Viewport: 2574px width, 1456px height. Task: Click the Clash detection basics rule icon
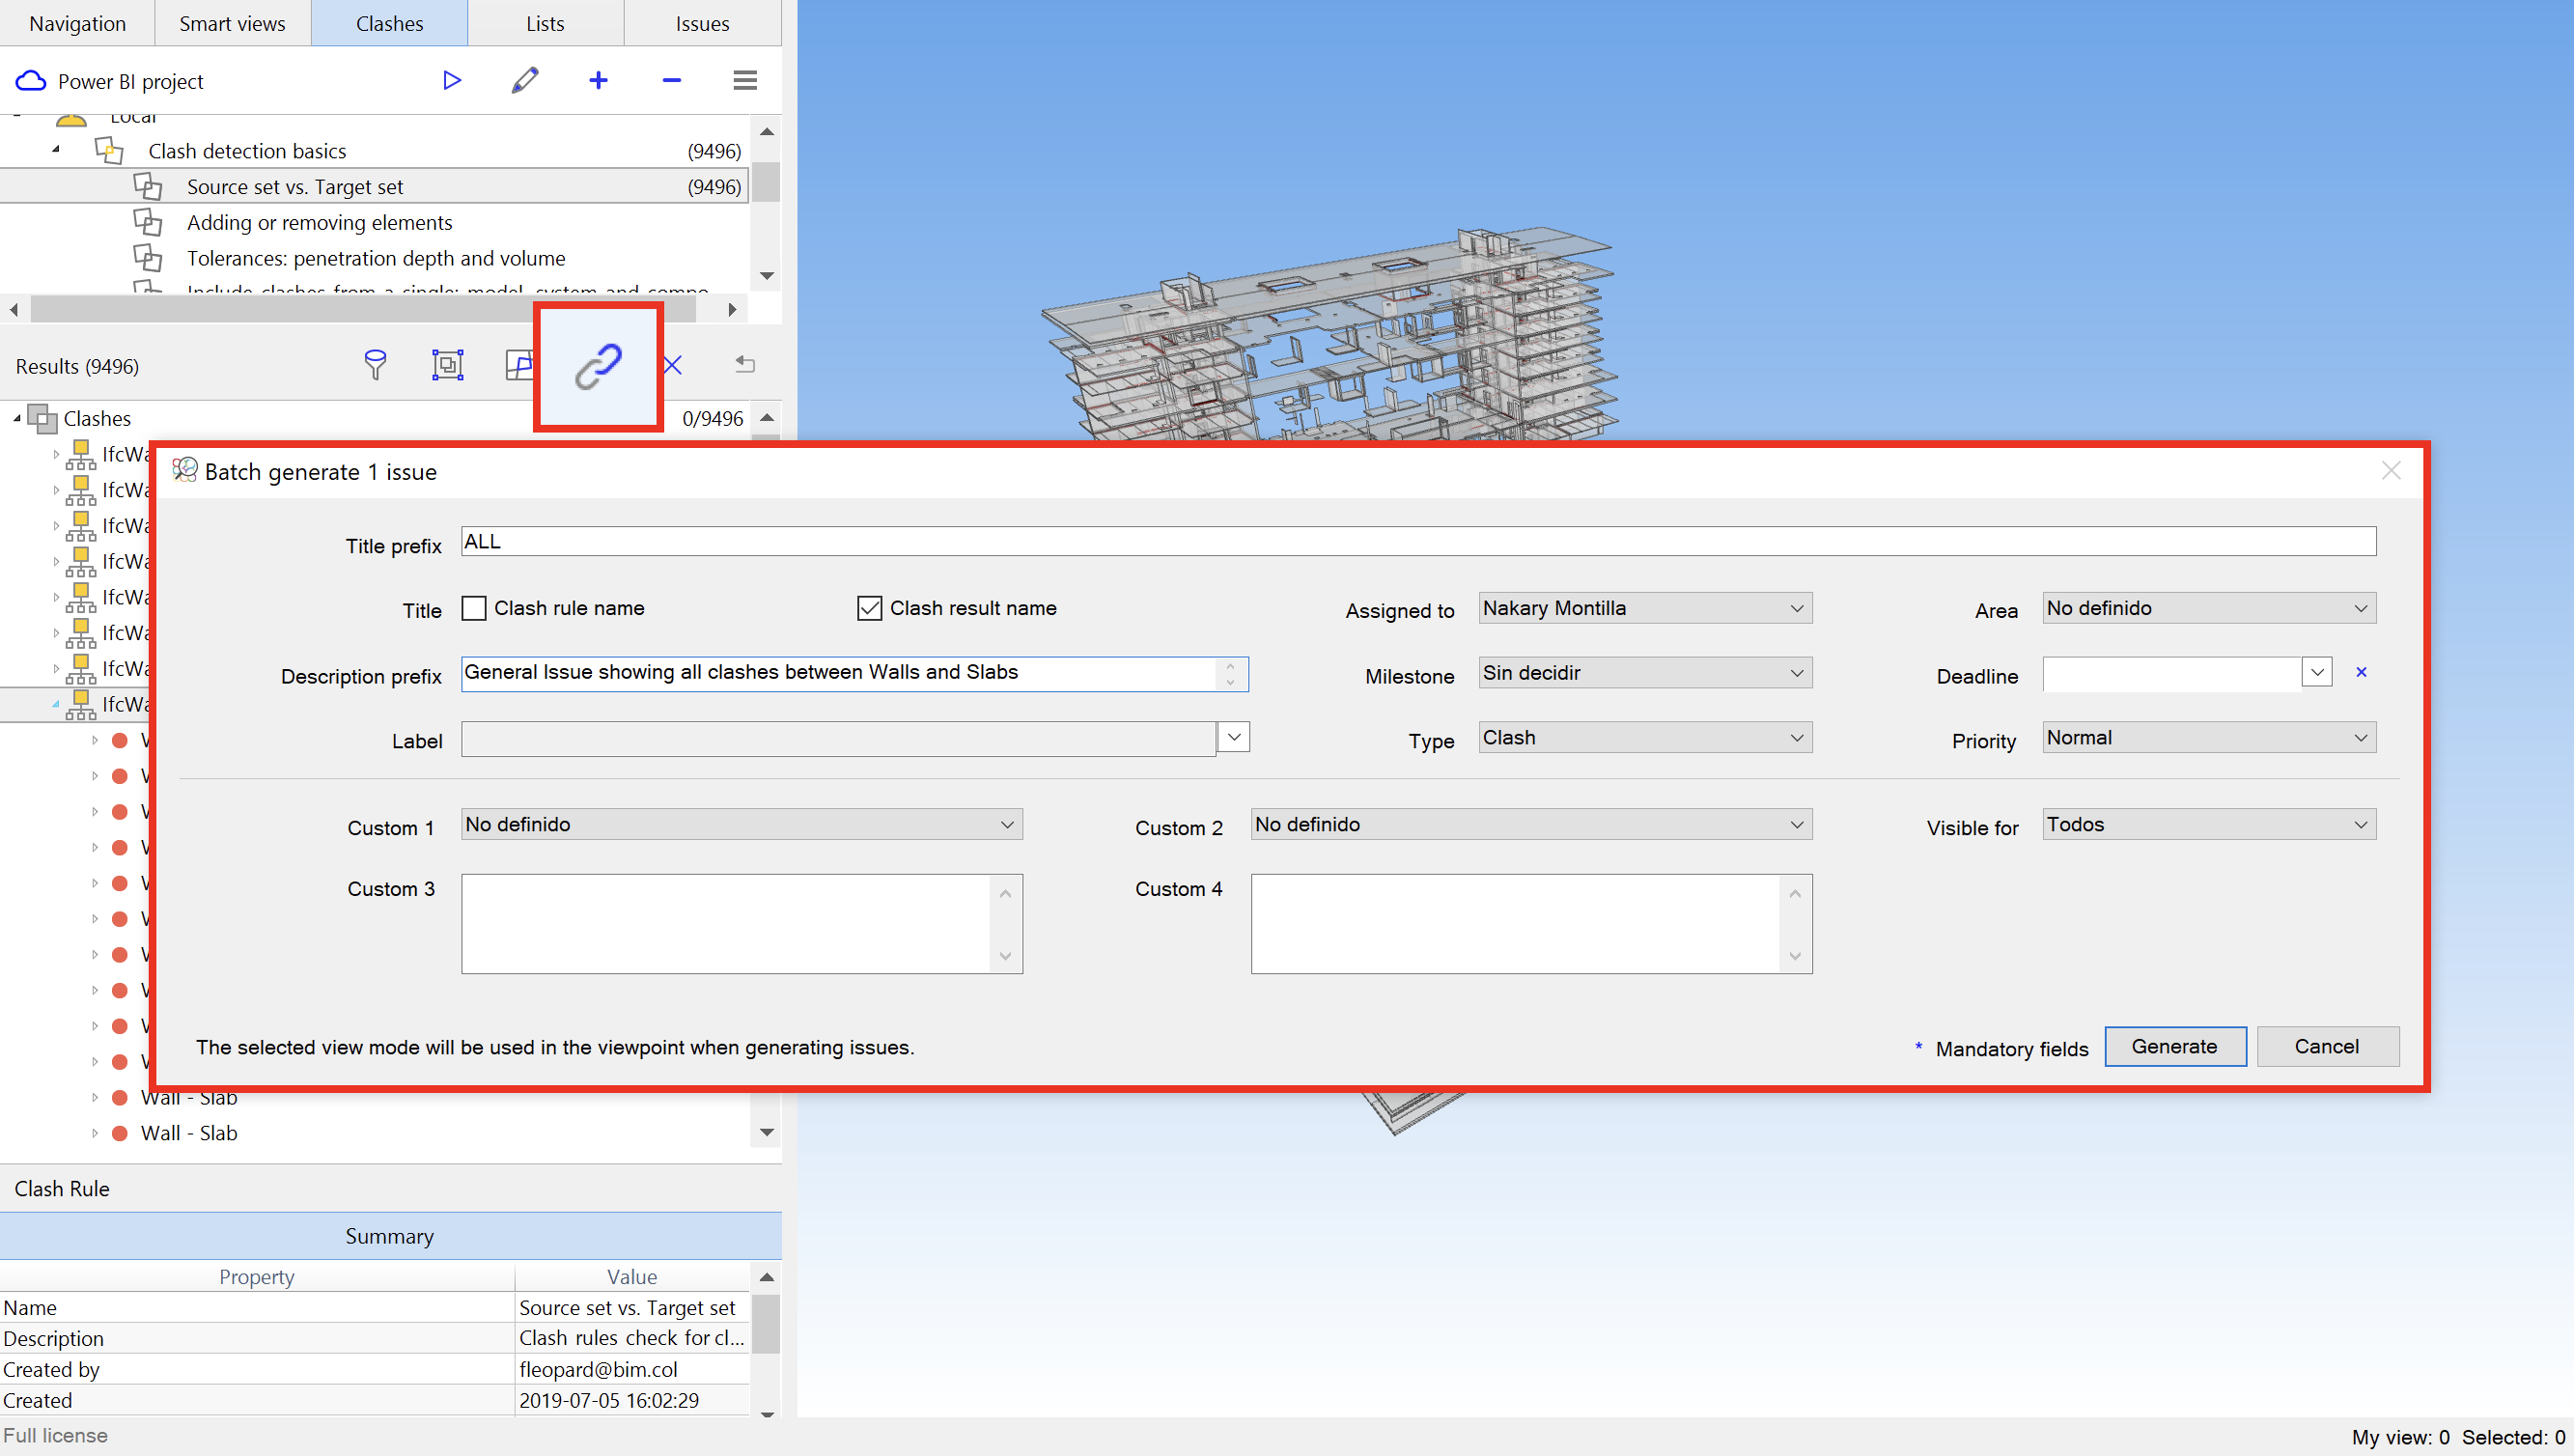[x=109, y=151]
